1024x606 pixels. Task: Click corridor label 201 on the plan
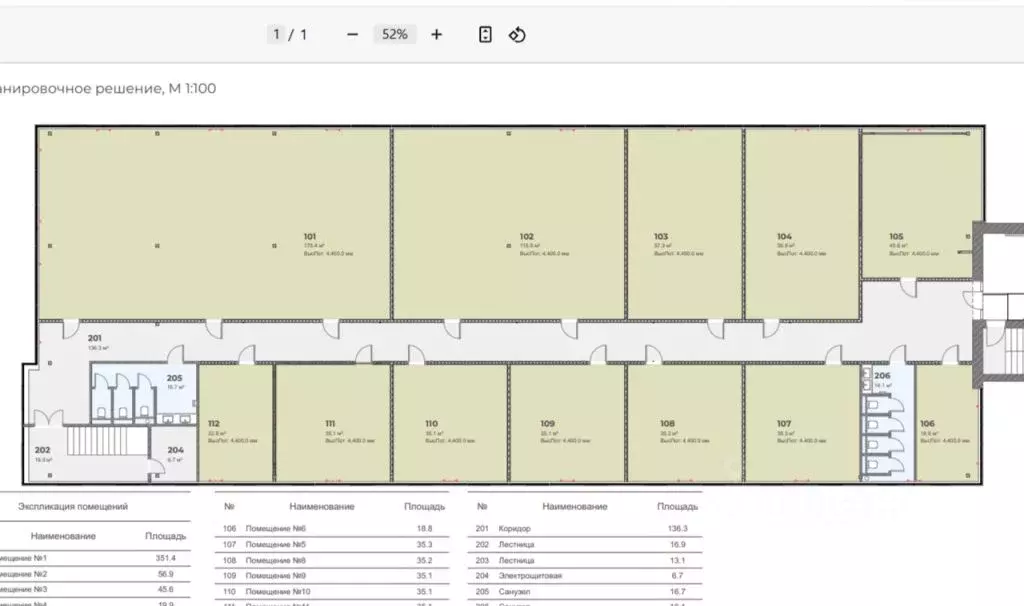(x=95, y=339)
